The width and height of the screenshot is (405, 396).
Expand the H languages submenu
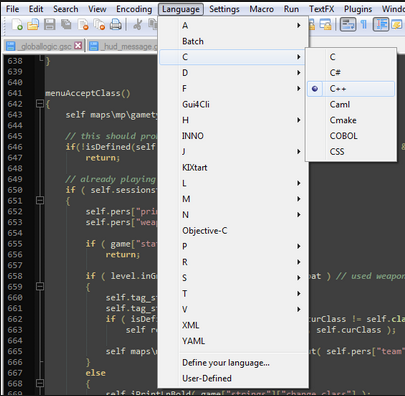(233, 120)
